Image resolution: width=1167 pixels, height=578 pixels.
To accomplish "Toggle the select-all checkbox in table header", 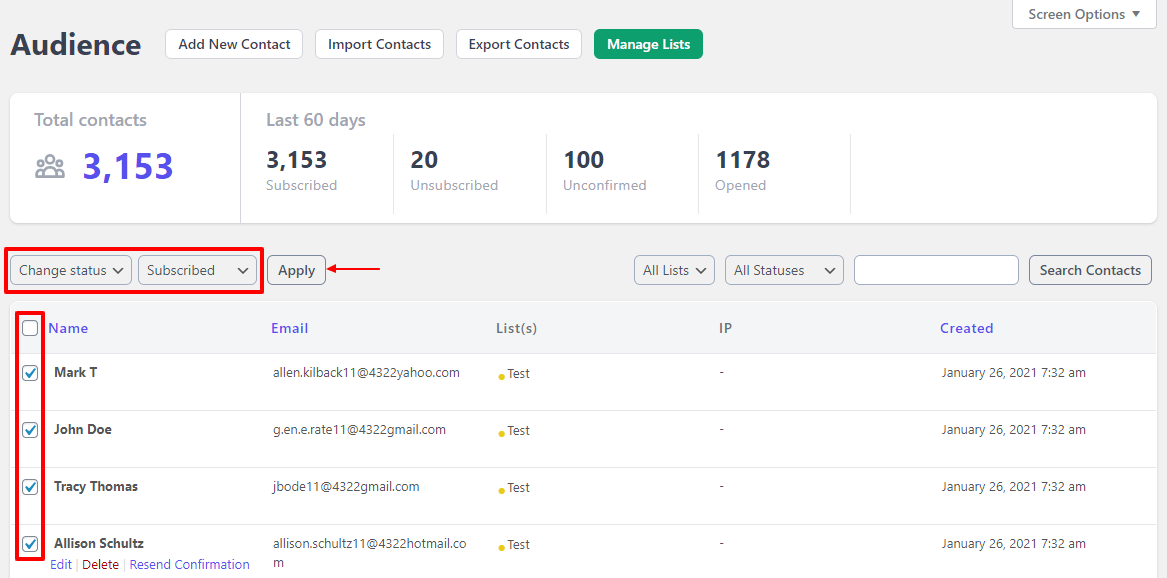I will [x=30, y=328].
